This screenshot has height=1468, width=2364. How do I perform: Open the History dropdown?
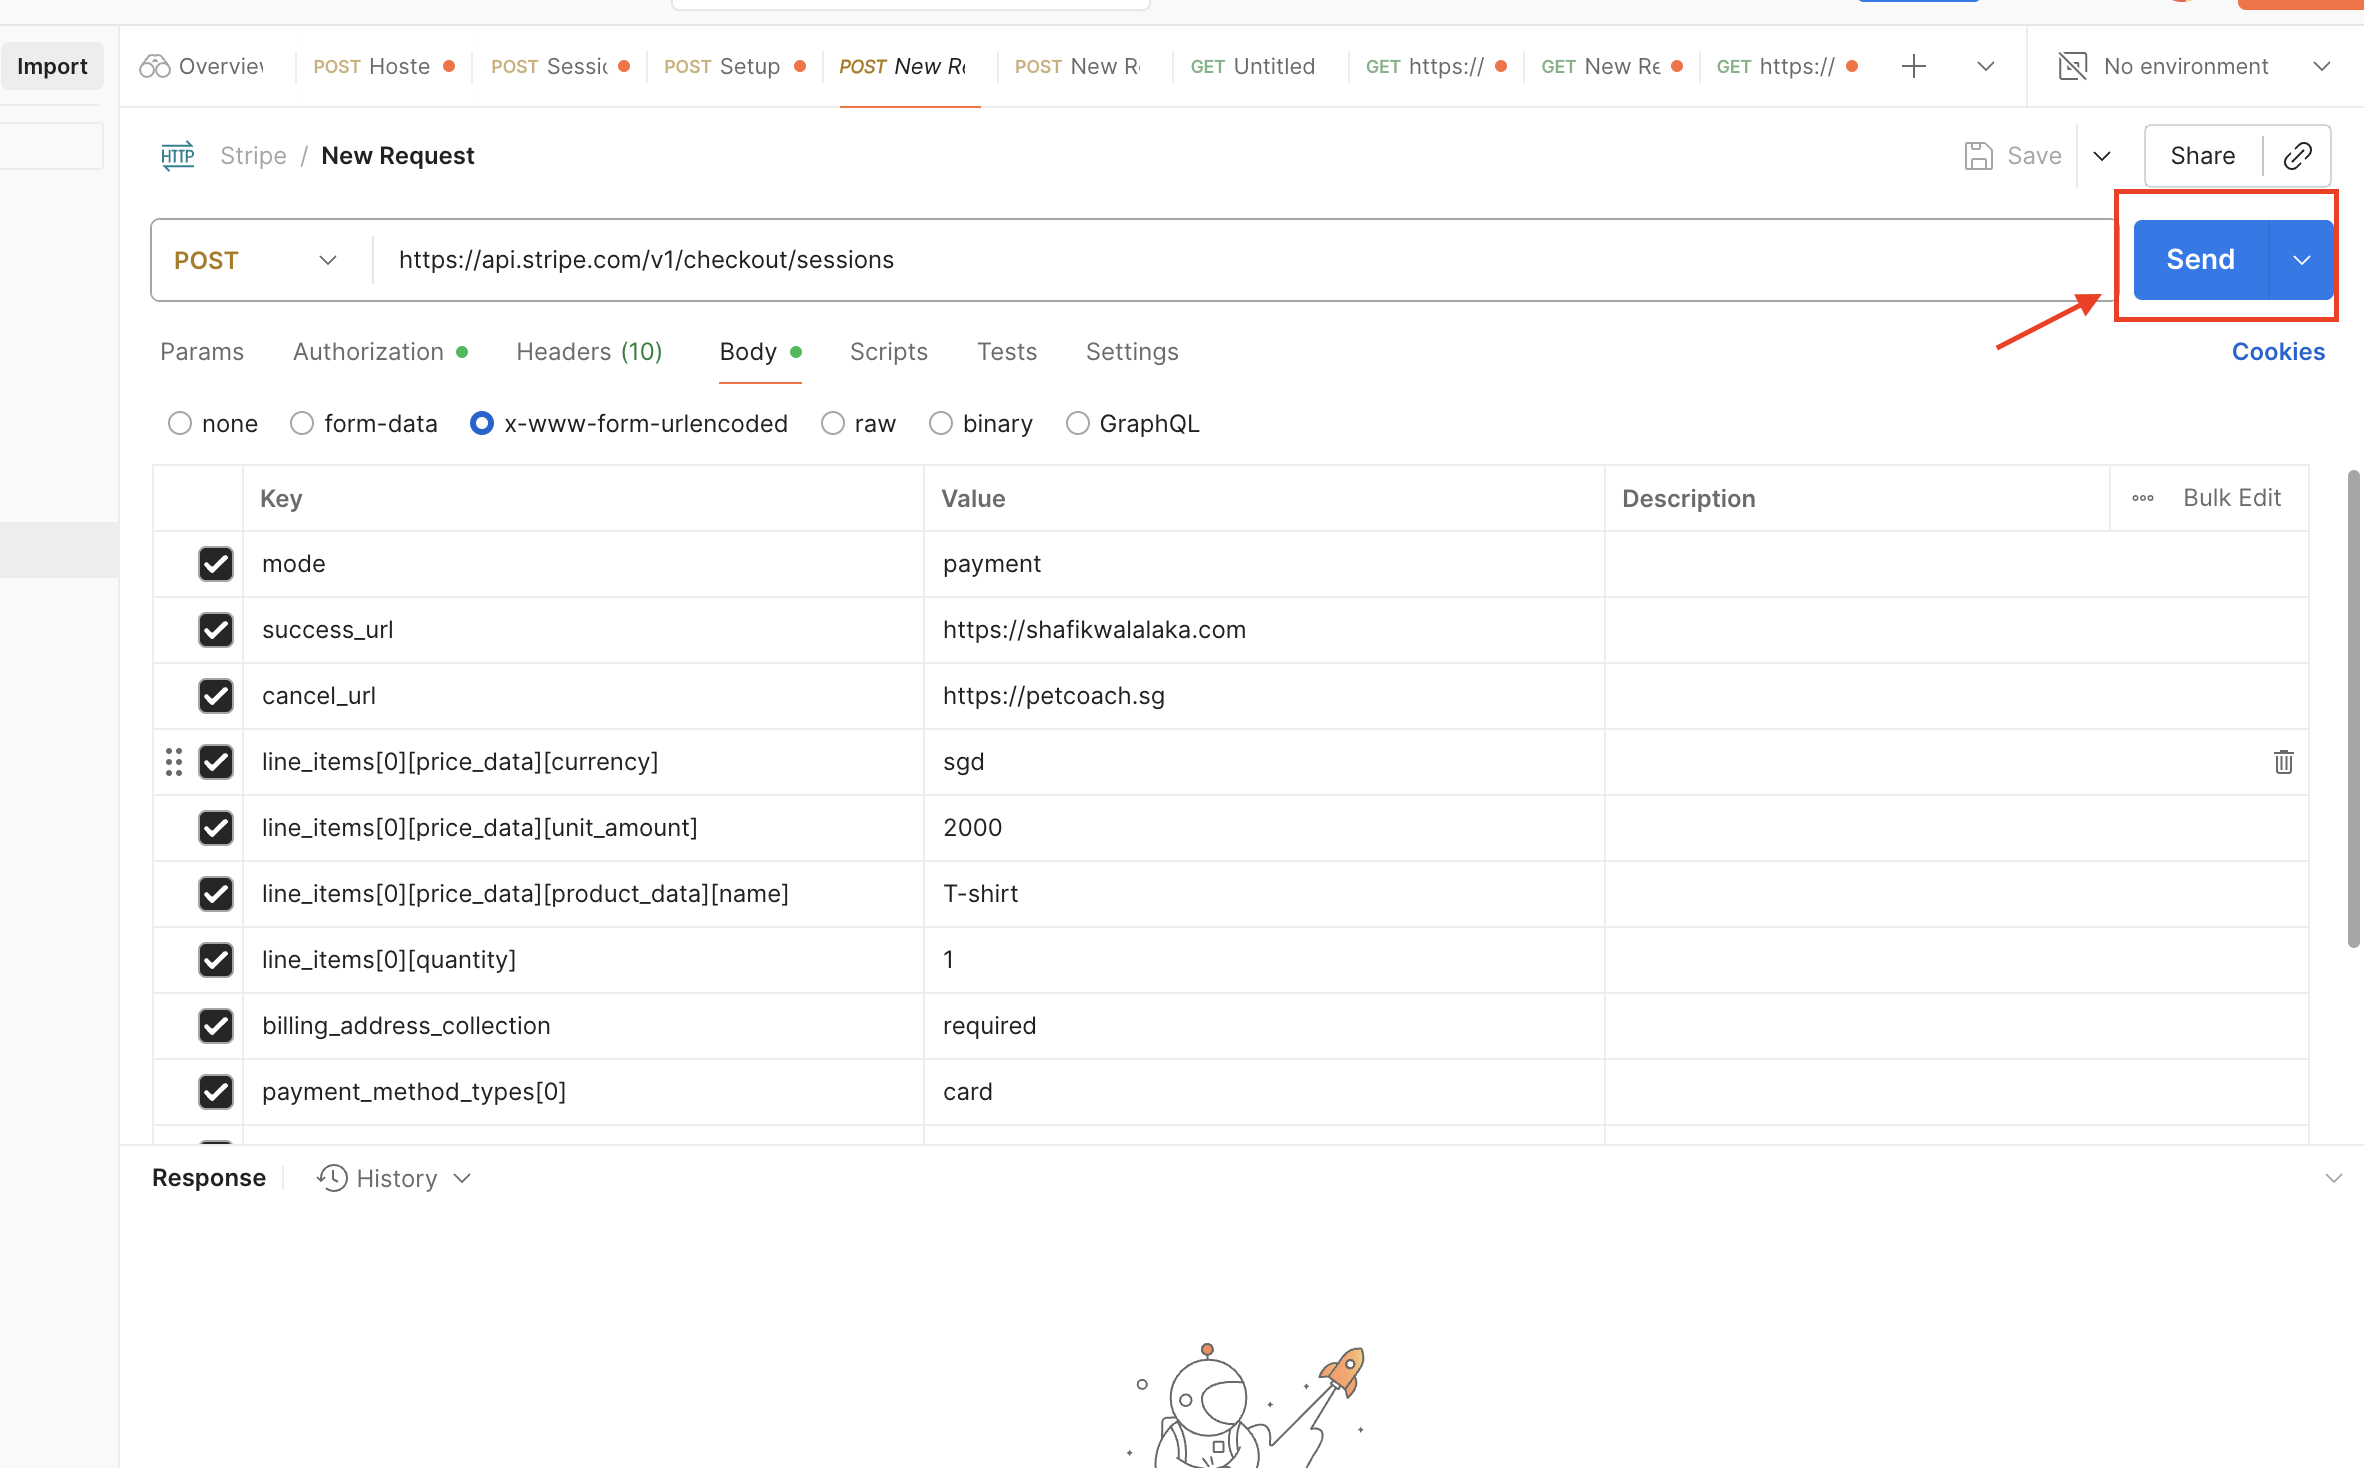pos(395,1178)
